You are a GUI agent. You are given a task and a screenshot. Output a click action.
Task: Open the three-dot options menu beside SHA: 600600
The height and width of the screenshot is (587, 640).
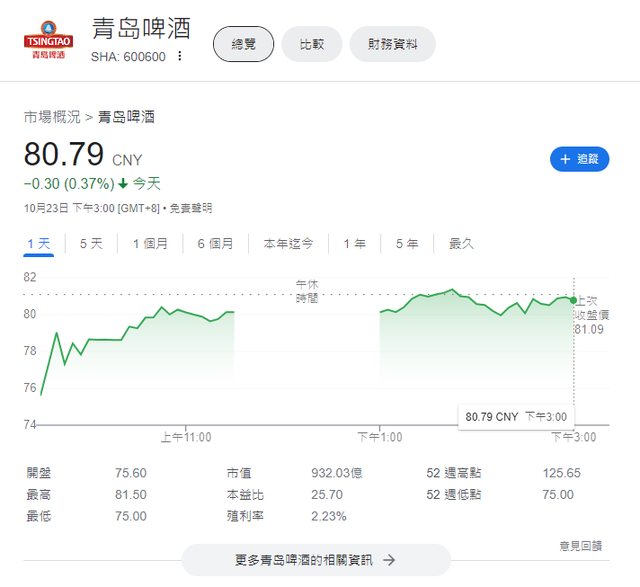tap(180, 56)
